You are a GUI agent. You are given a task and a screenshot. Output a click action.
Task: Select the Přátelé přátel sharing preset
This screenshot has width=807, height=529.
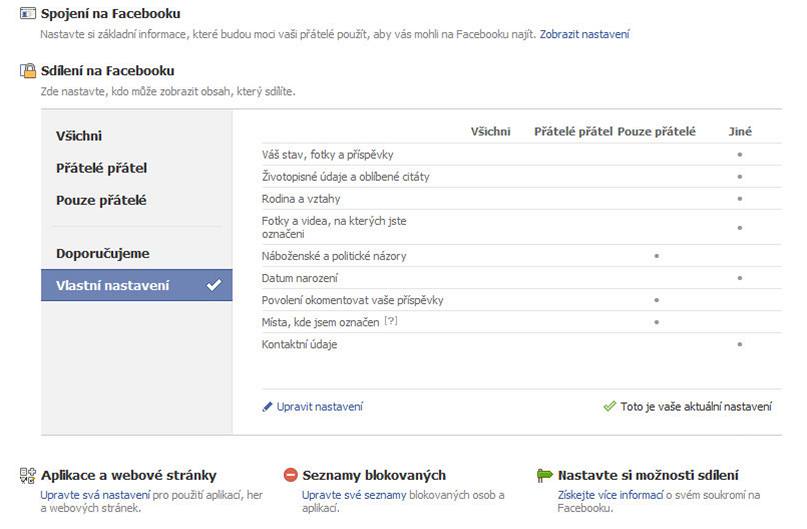tap(101, 168)
